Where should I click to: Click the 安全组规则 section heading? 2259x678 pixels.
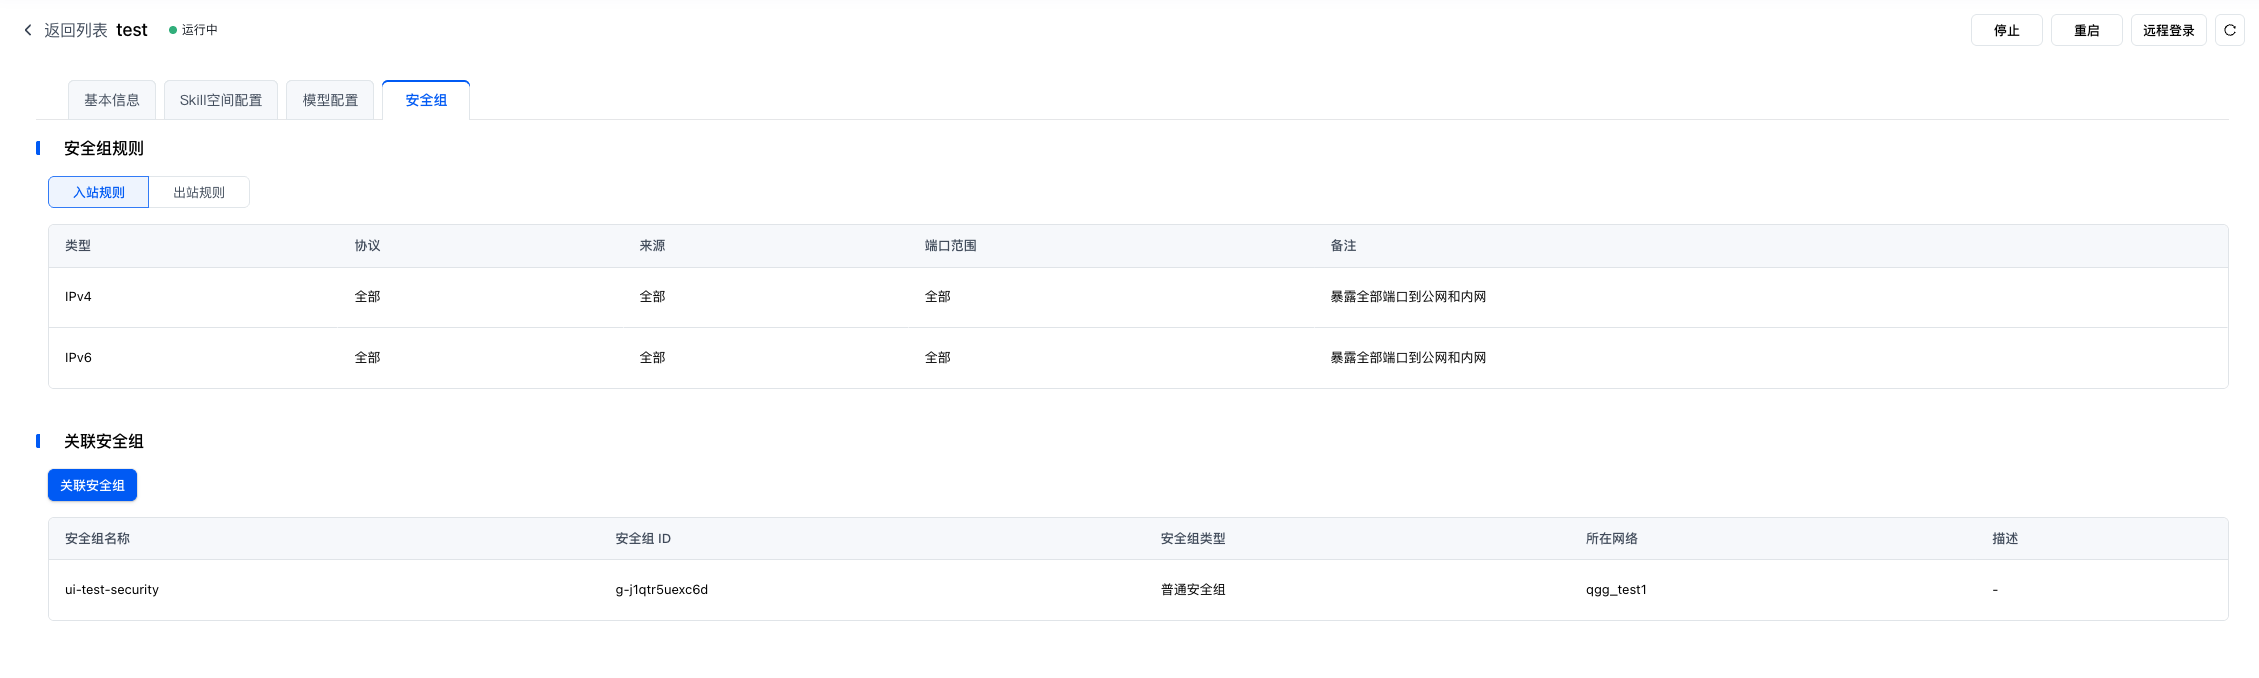pos(104,149)
